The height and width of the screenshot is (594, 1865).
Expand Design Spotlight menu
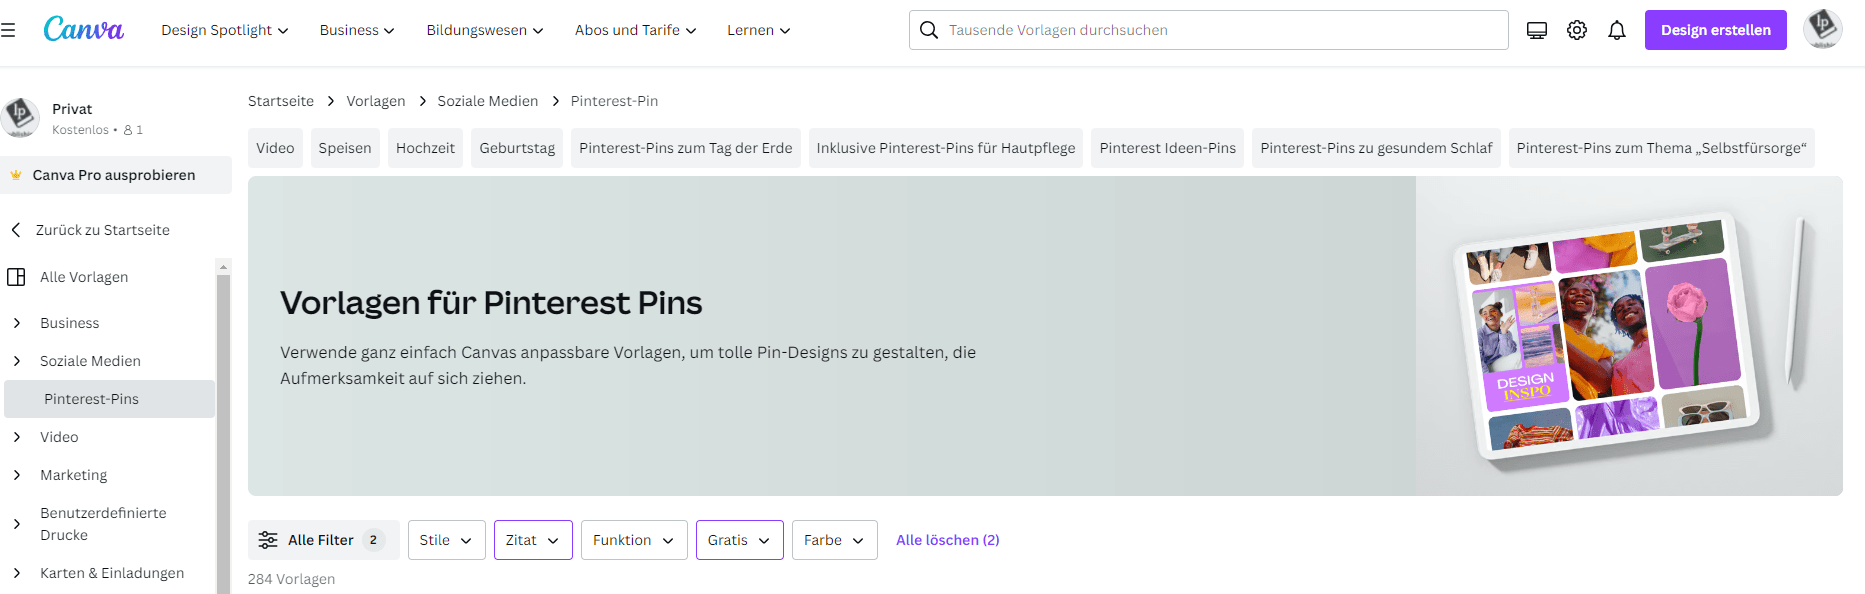[225, 30]
